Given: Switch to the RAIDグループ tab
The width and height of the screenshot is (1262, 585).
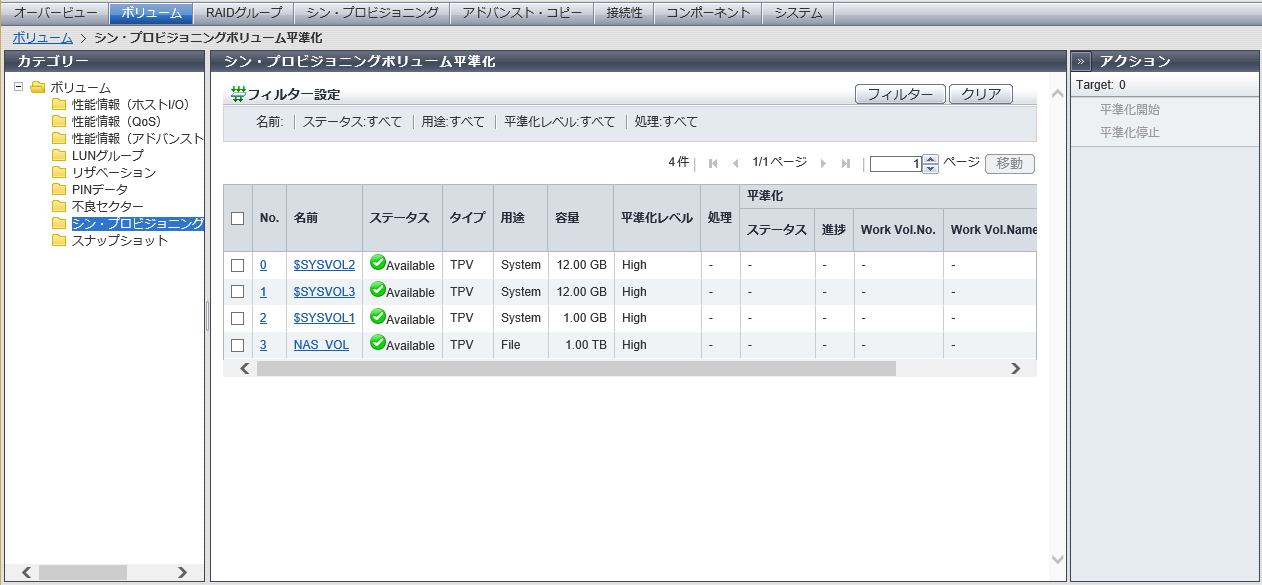Looking at the screenshot, I should (244, 13).
